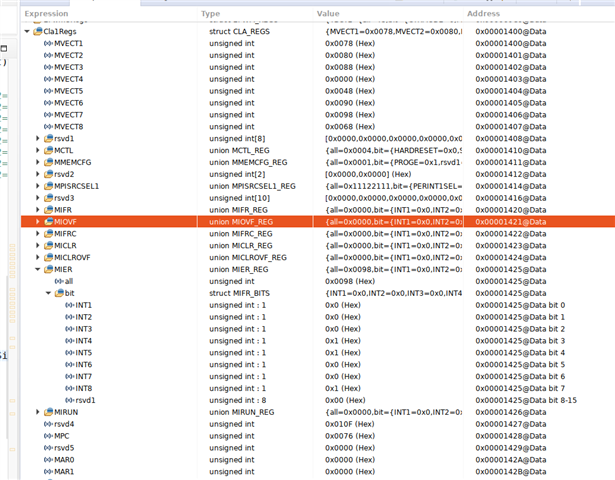Click the INT4 bitfield icon
The width and height of the screenshot is (615, 480).
click(70, 341)
